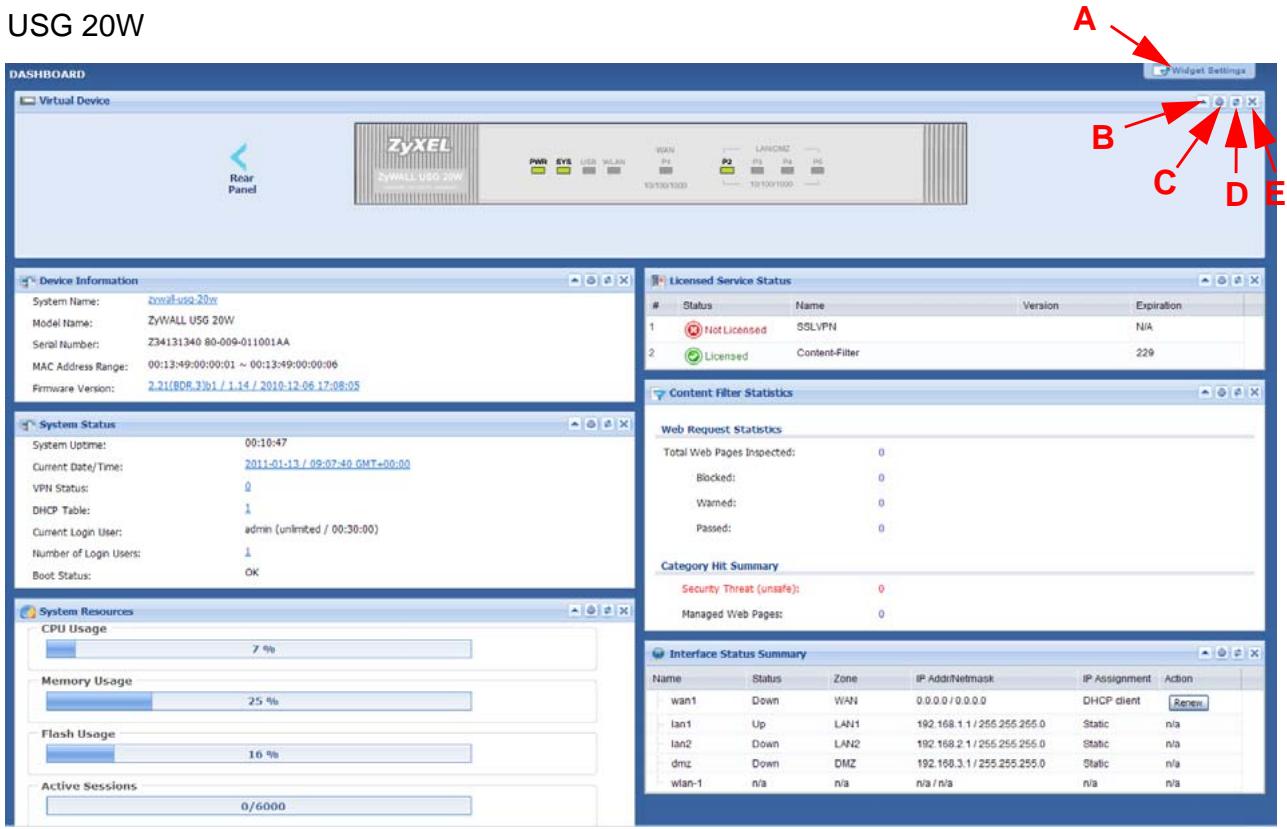Close the System Resources widget
1287x829 pixels.
click(624, 610)
